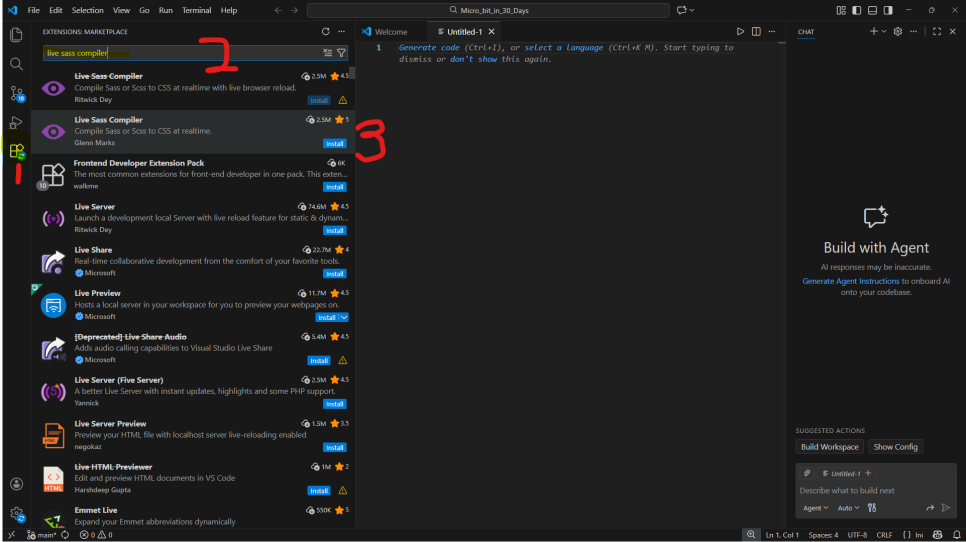Open the extension filter funnel
Image resolution: width=966 pixels, height=542 pixels.
(341, 53)
